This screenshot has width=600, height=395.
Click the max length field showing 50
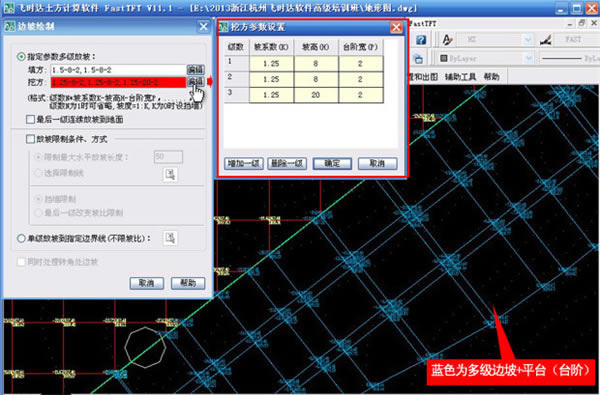[168, 157]
